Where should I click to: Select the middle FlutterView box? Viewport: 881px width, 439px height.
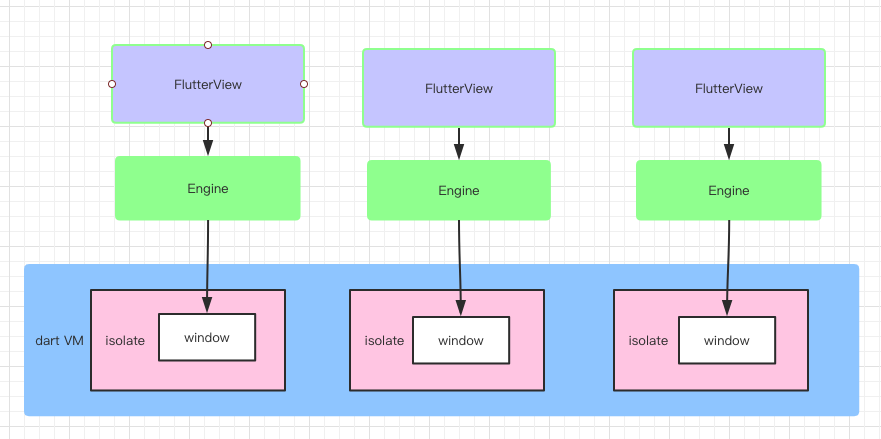459,88
